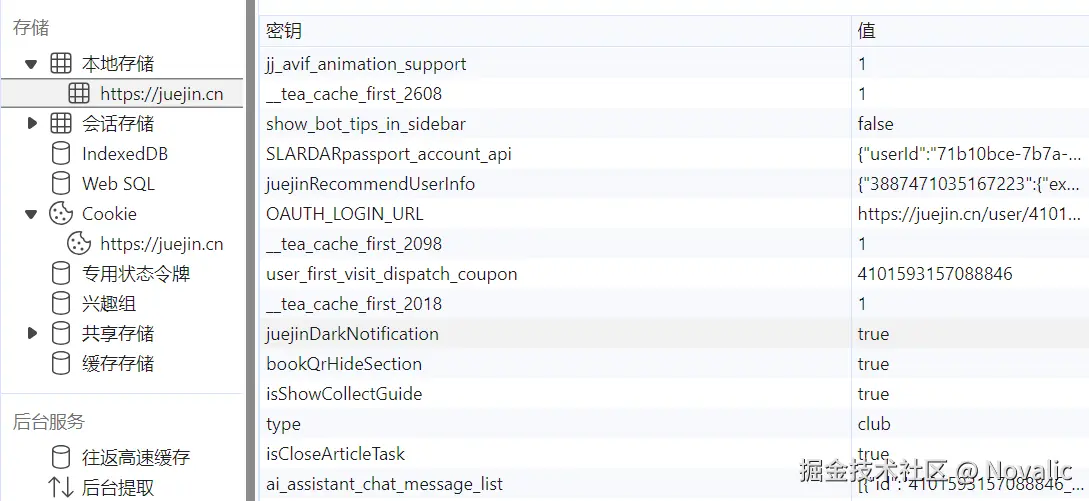Click the https://juejin.cn/user/4101… value
Image resolution: width=1089 pixels, height=501 pixels.
[x=970, y=214]
